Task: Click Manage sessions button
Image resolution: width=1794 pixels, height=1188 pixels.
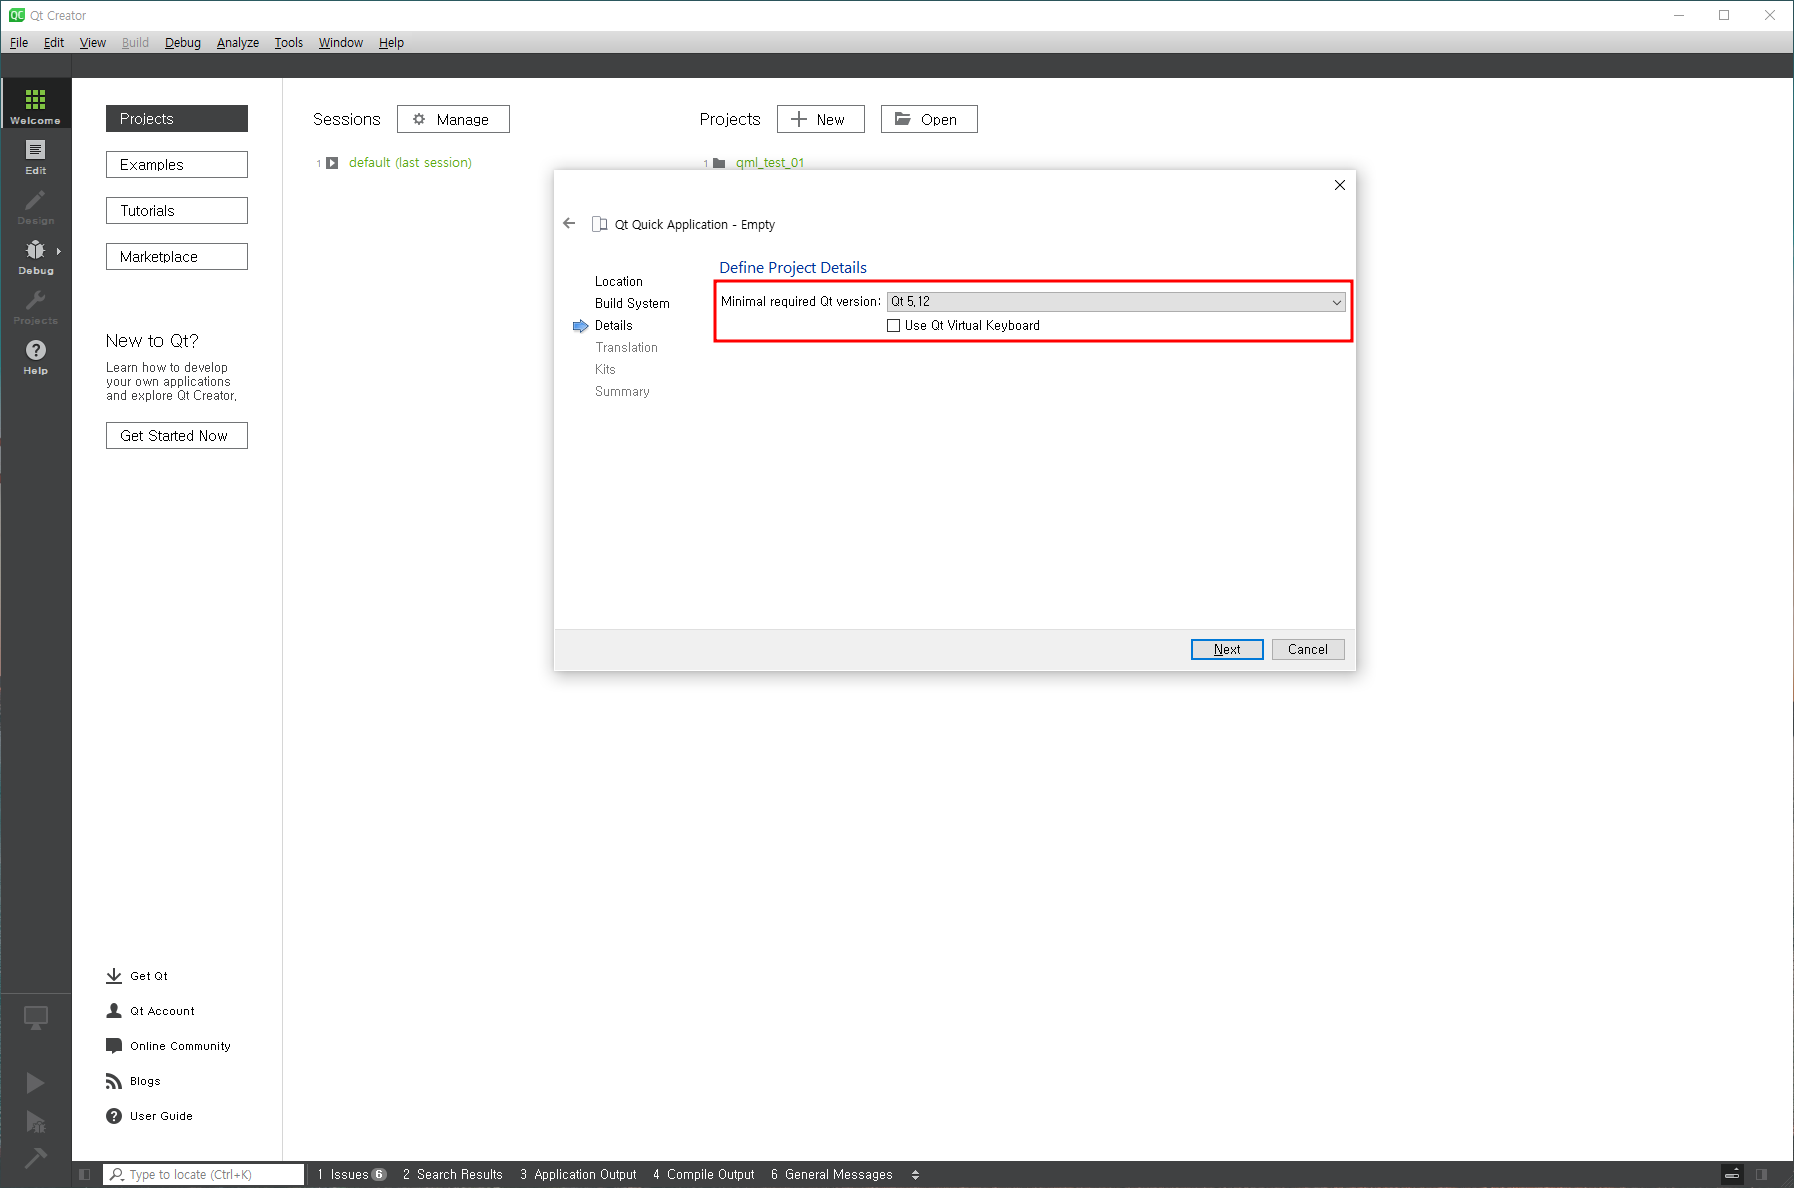Action: 453,119
